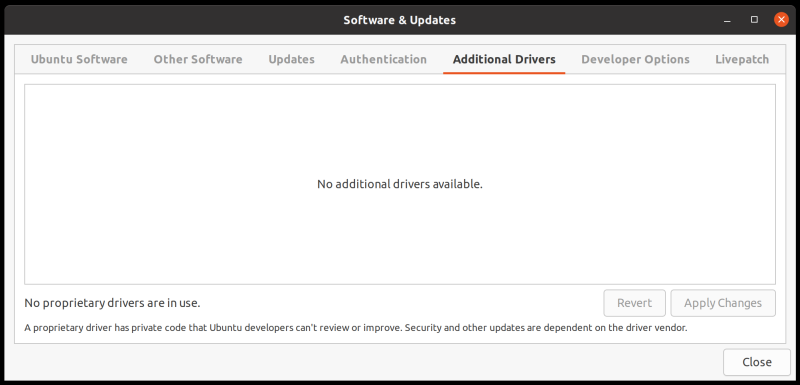
Task: Close the dialog with the Close button
Action: coord(757,362)
